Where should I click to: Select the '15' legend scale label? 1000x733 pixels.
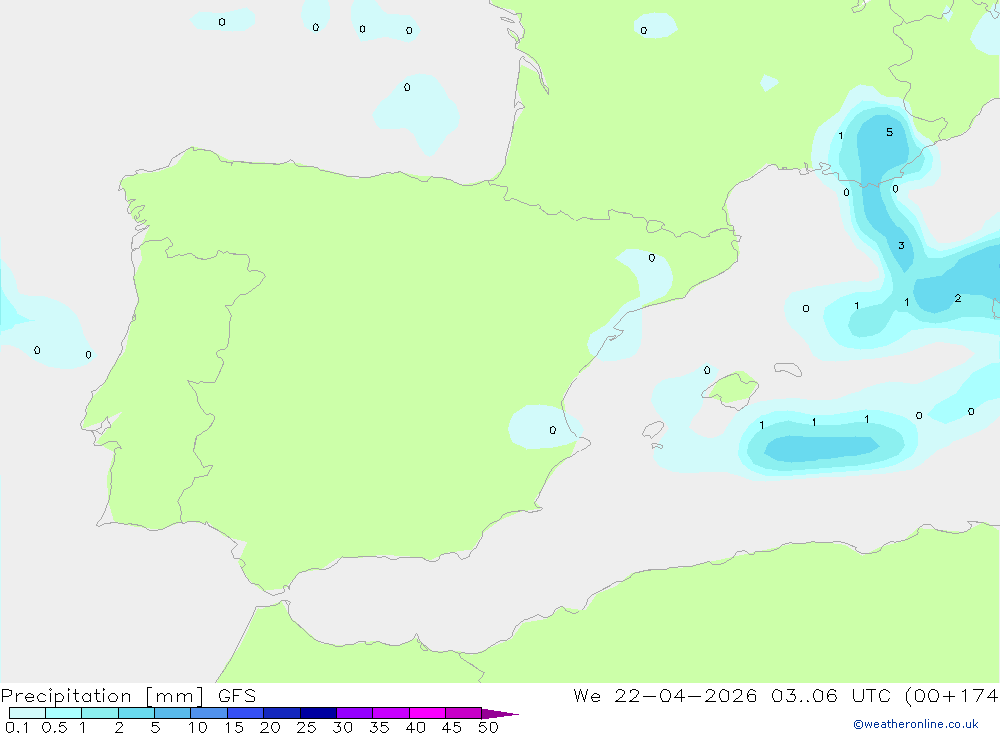click(x=234, y=727)
